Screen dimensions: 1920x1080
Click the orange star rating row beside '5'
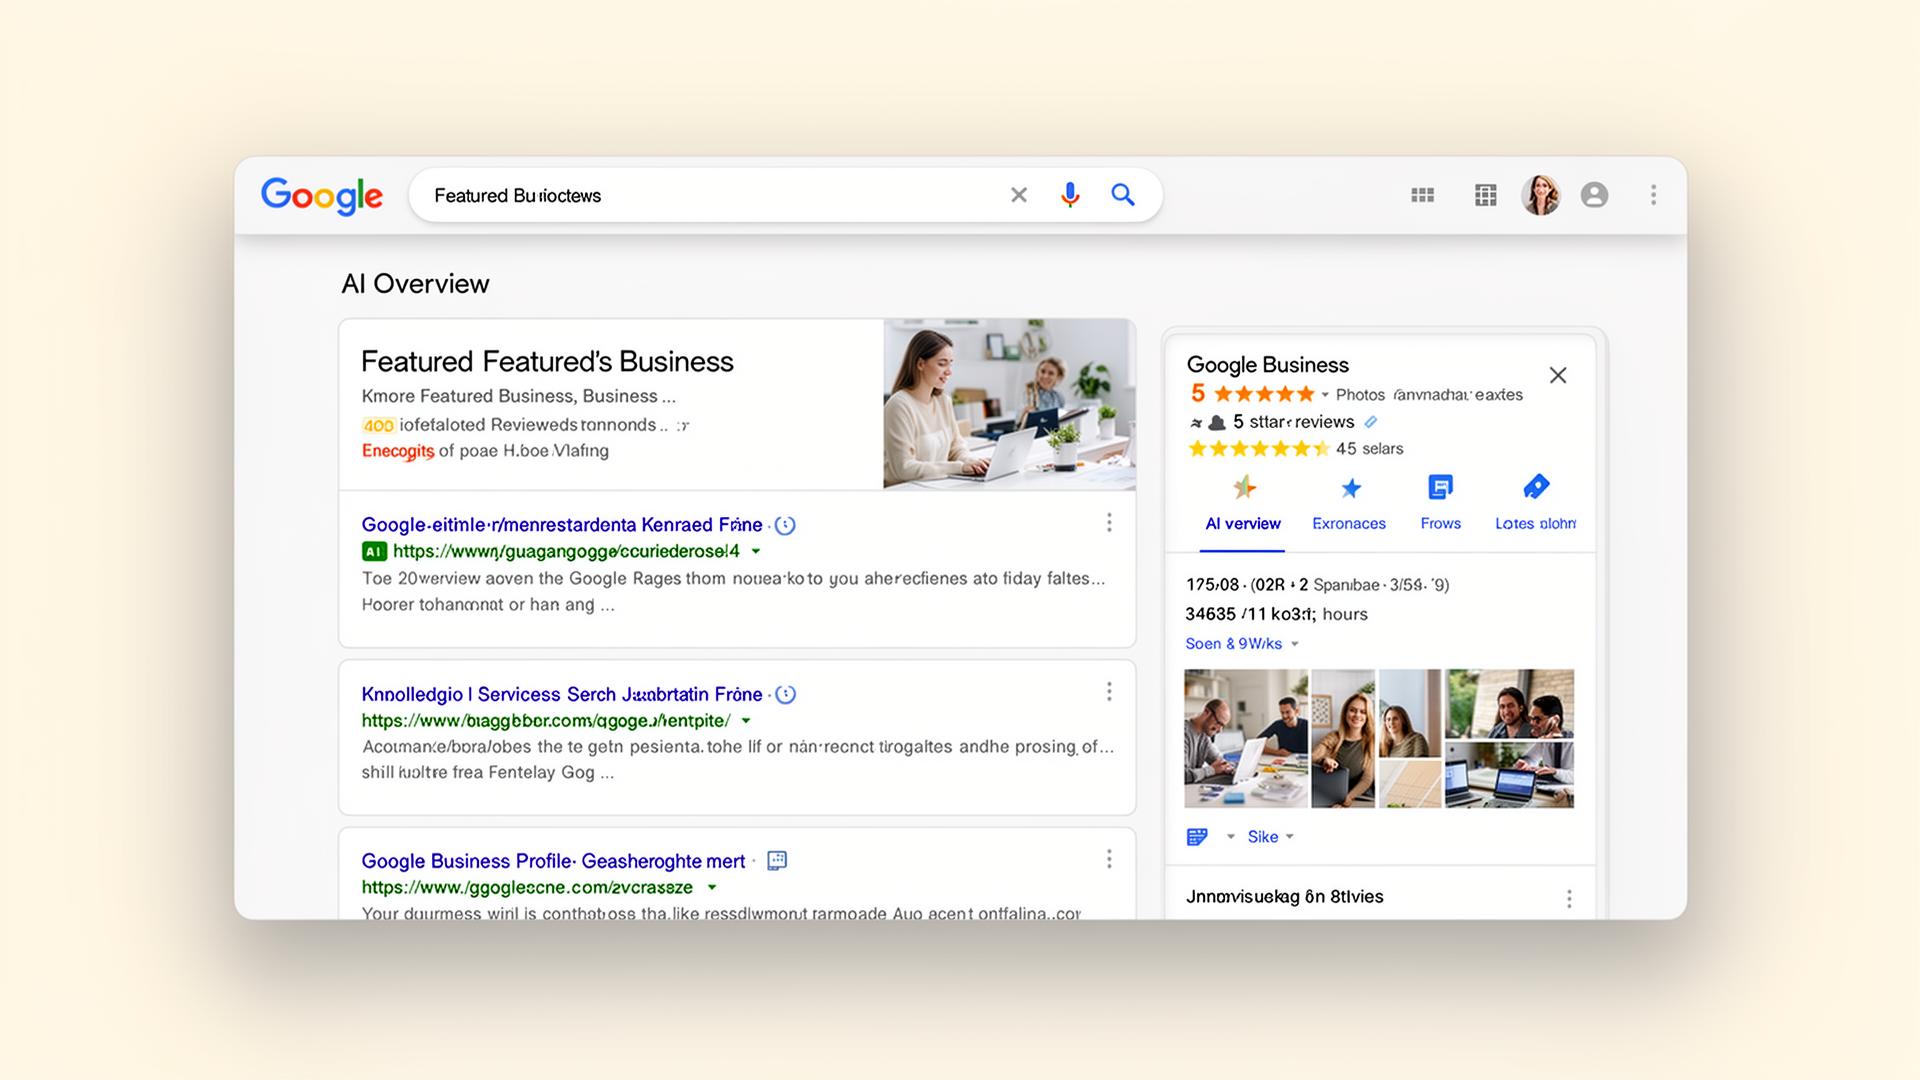(1264, 394)
